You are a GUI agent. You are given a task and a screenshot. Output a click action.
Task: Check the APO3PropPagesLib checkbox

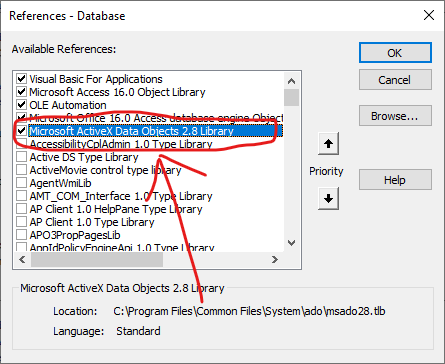pos(21,235)
